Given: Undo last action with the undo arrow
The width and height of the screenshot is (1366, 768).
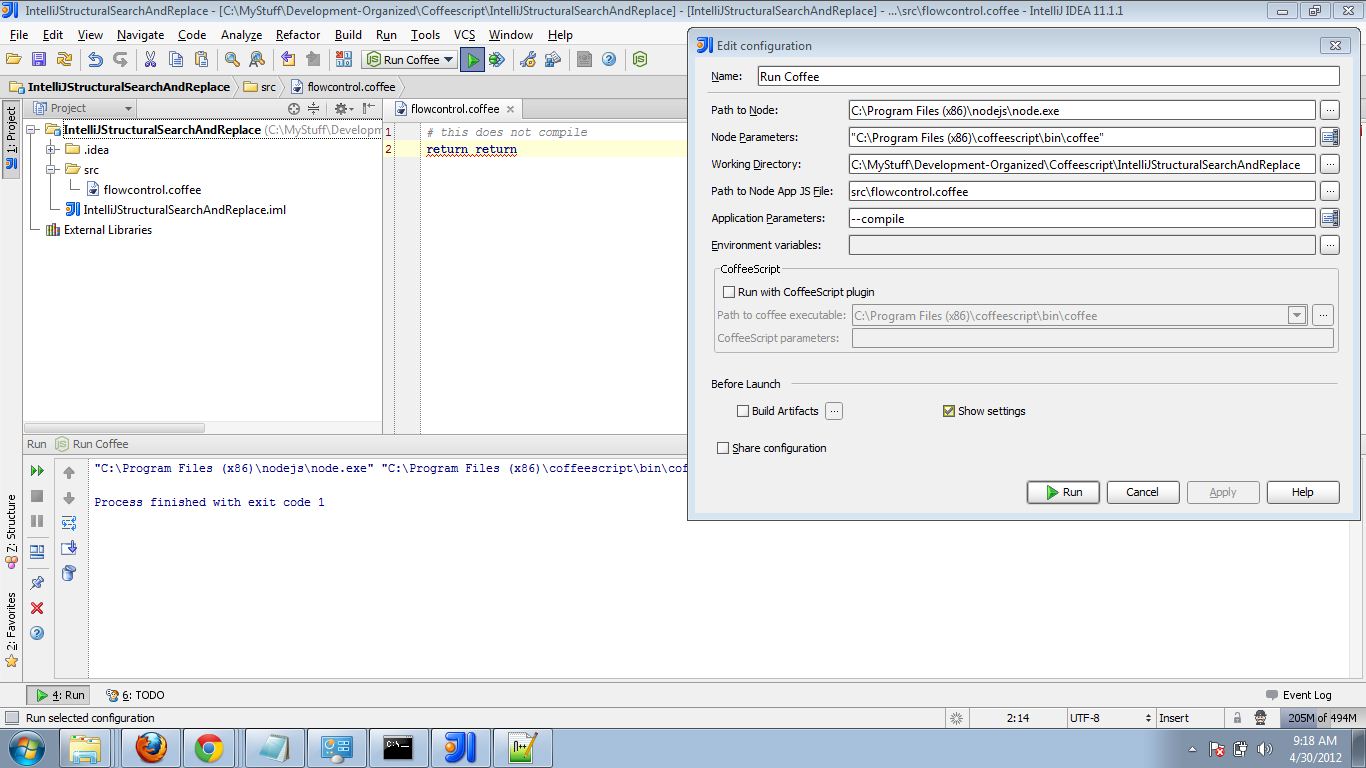Looking at the screenshot, I should (x=96, y=60).
